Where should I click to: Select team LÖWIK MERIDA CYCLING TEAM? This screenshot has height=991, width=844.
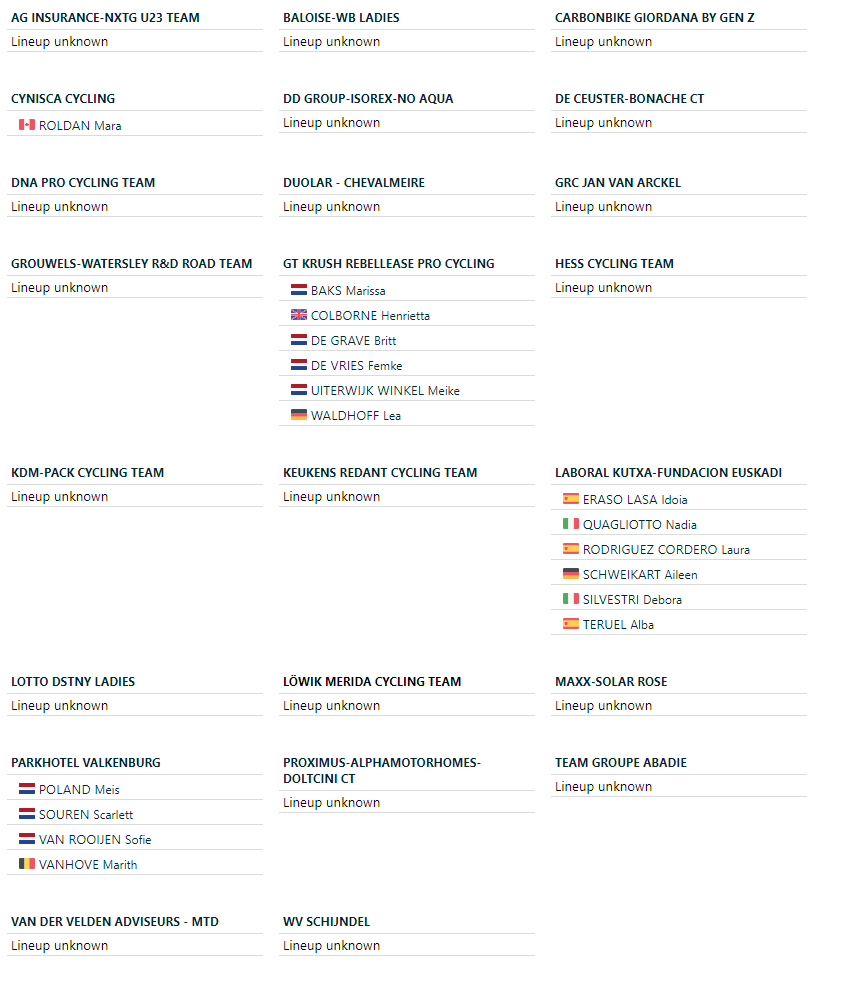point(372,682)
